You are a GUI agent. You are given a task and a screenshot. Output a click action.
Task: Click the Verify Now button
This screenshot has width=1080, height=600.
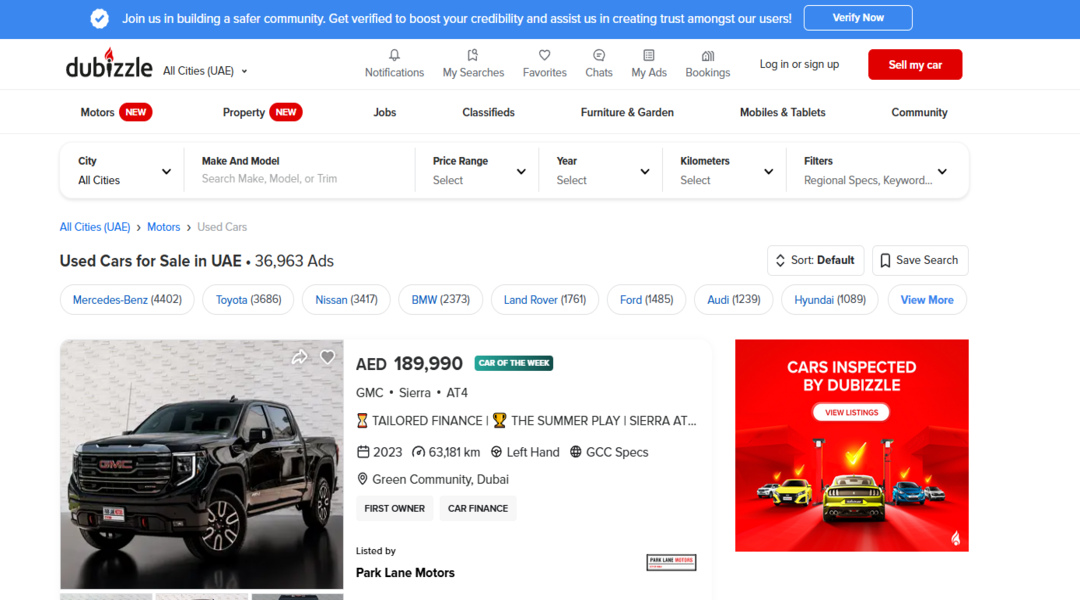coord(858,18)
